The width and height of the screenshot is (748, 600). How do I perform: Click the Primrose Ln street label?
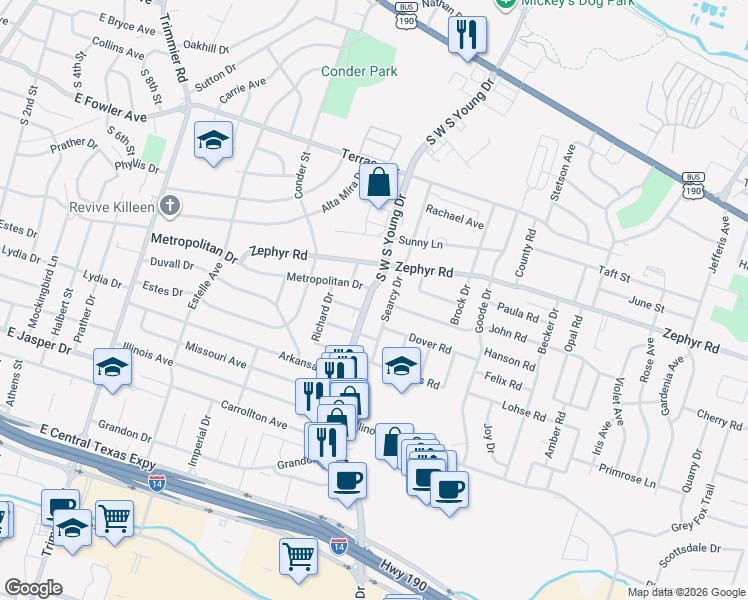click(x=627, y=476)
